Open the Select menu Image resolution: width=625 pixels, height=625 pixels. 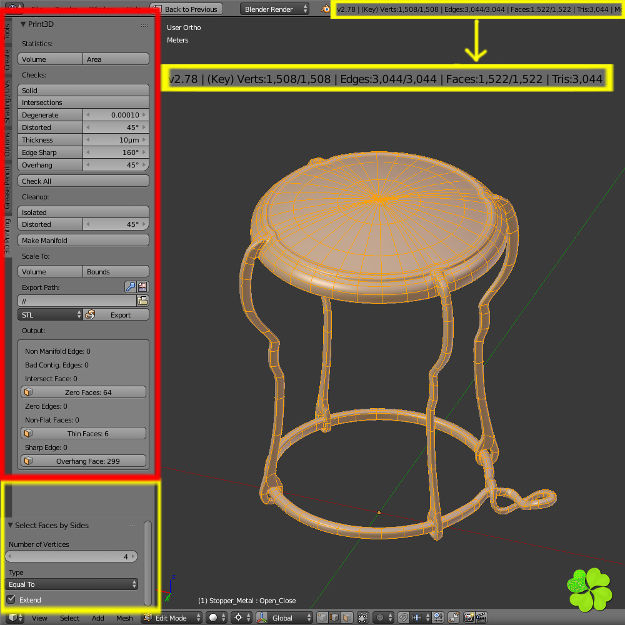pyautogui.click(x=69, y=618)
